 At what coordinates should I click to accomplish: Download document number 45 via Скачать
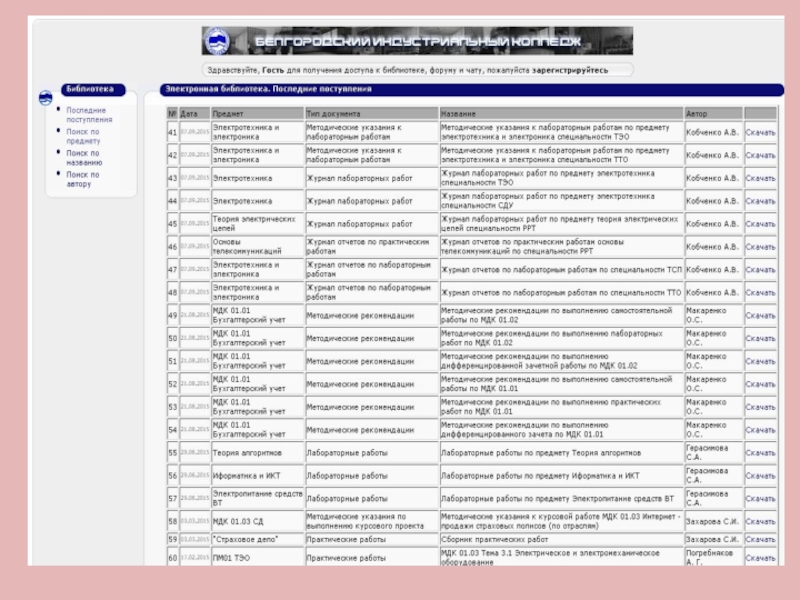tap(760, 224)
